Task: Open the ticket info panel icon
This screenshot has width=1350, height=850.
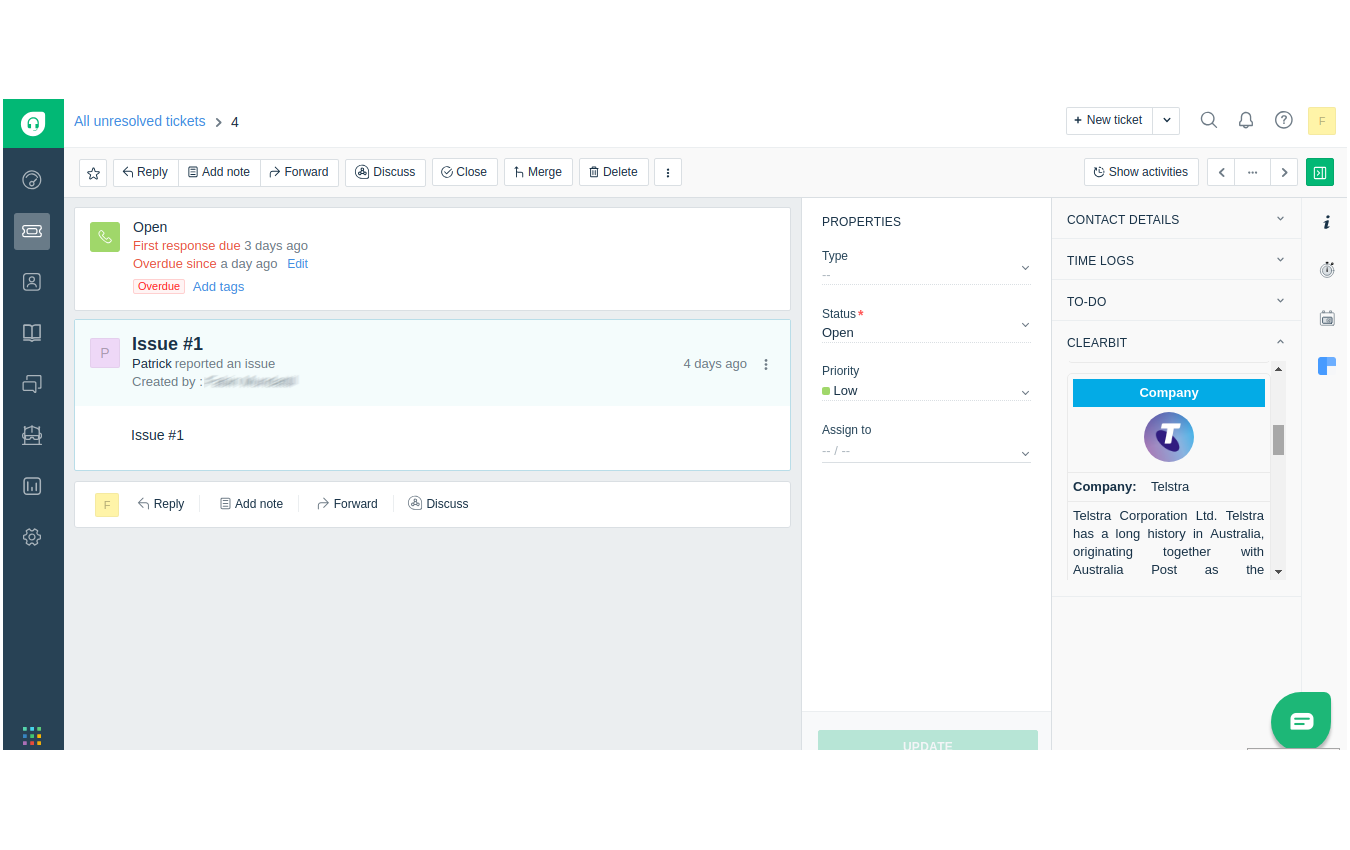Action: (1327, 221)
